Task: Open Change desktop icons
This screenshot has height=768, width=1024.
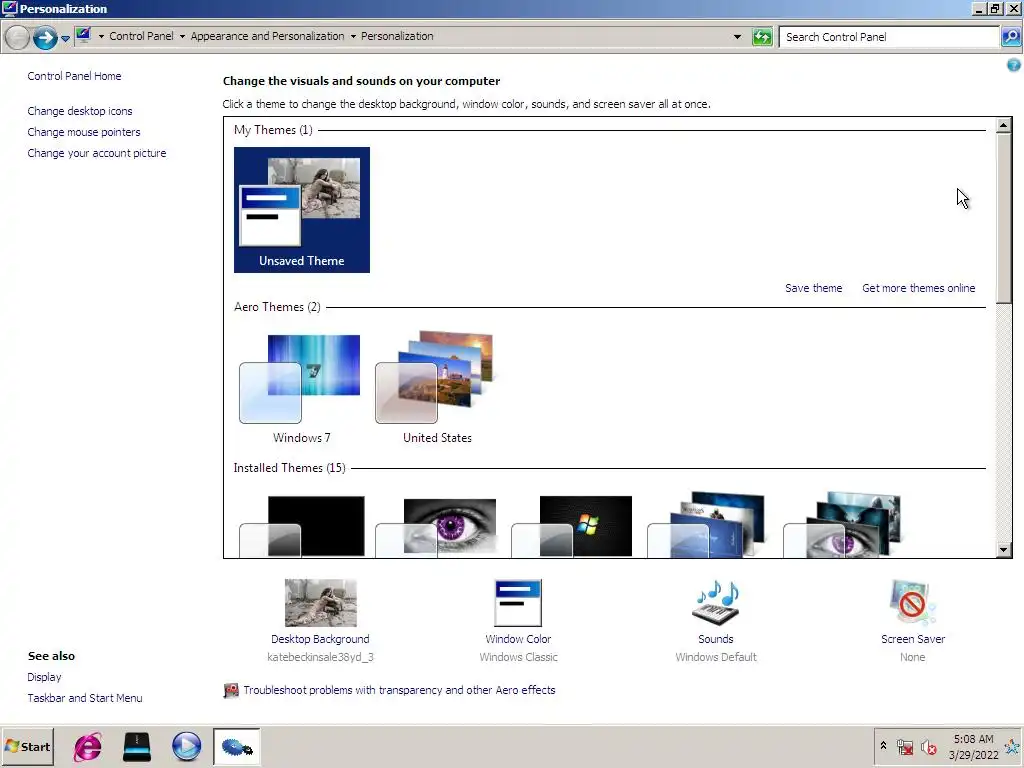Action: pyautogui.click(x=80, y=111)
